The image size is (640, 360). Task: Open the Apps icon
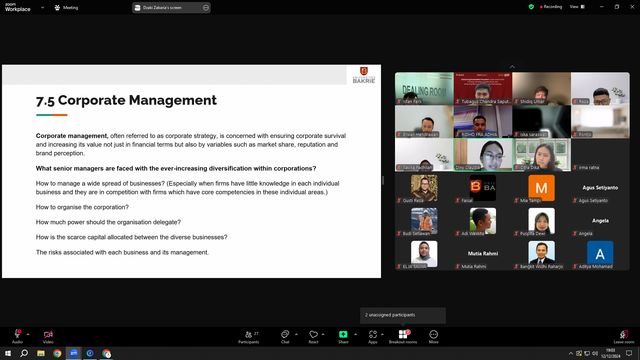(373, 334)
